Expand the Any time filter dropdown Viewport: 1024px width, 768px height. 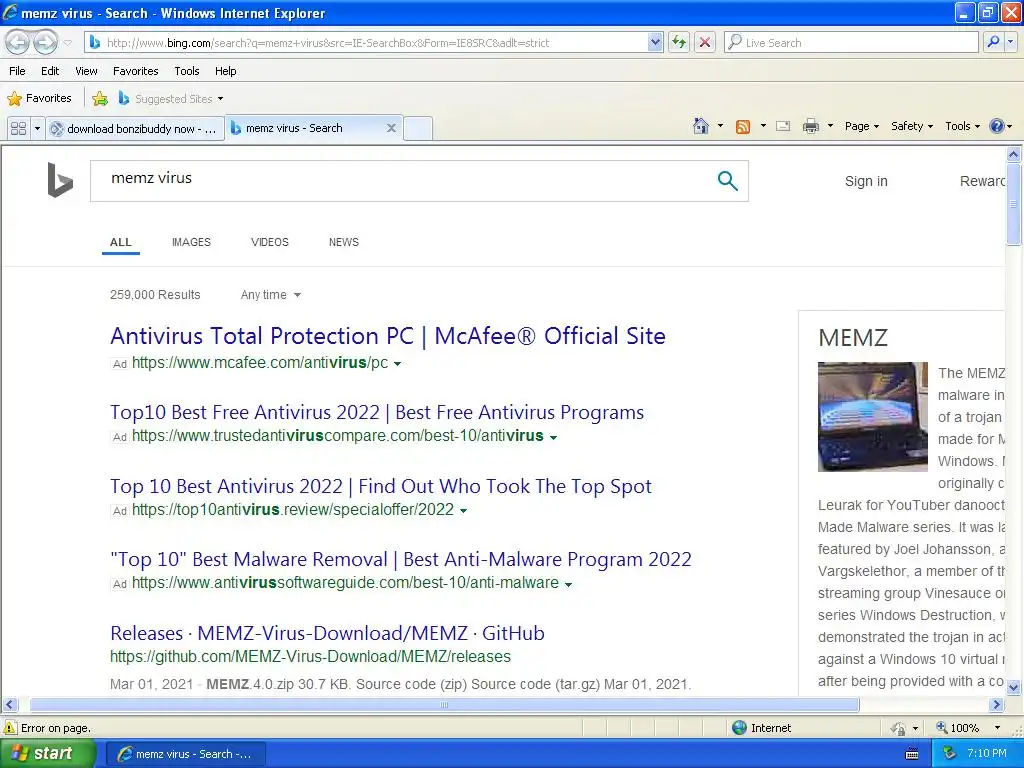(271, 295)
